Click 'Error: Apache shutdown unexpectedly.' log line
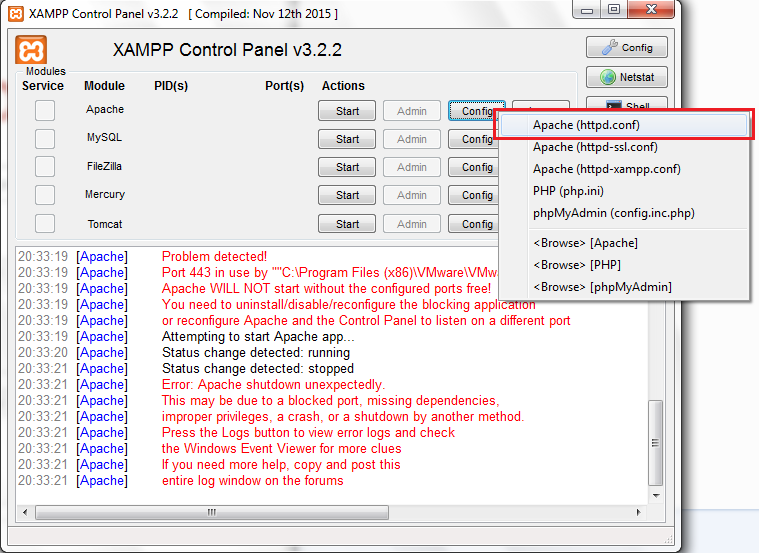The image size is (759, 553). (x=273, y=384)
